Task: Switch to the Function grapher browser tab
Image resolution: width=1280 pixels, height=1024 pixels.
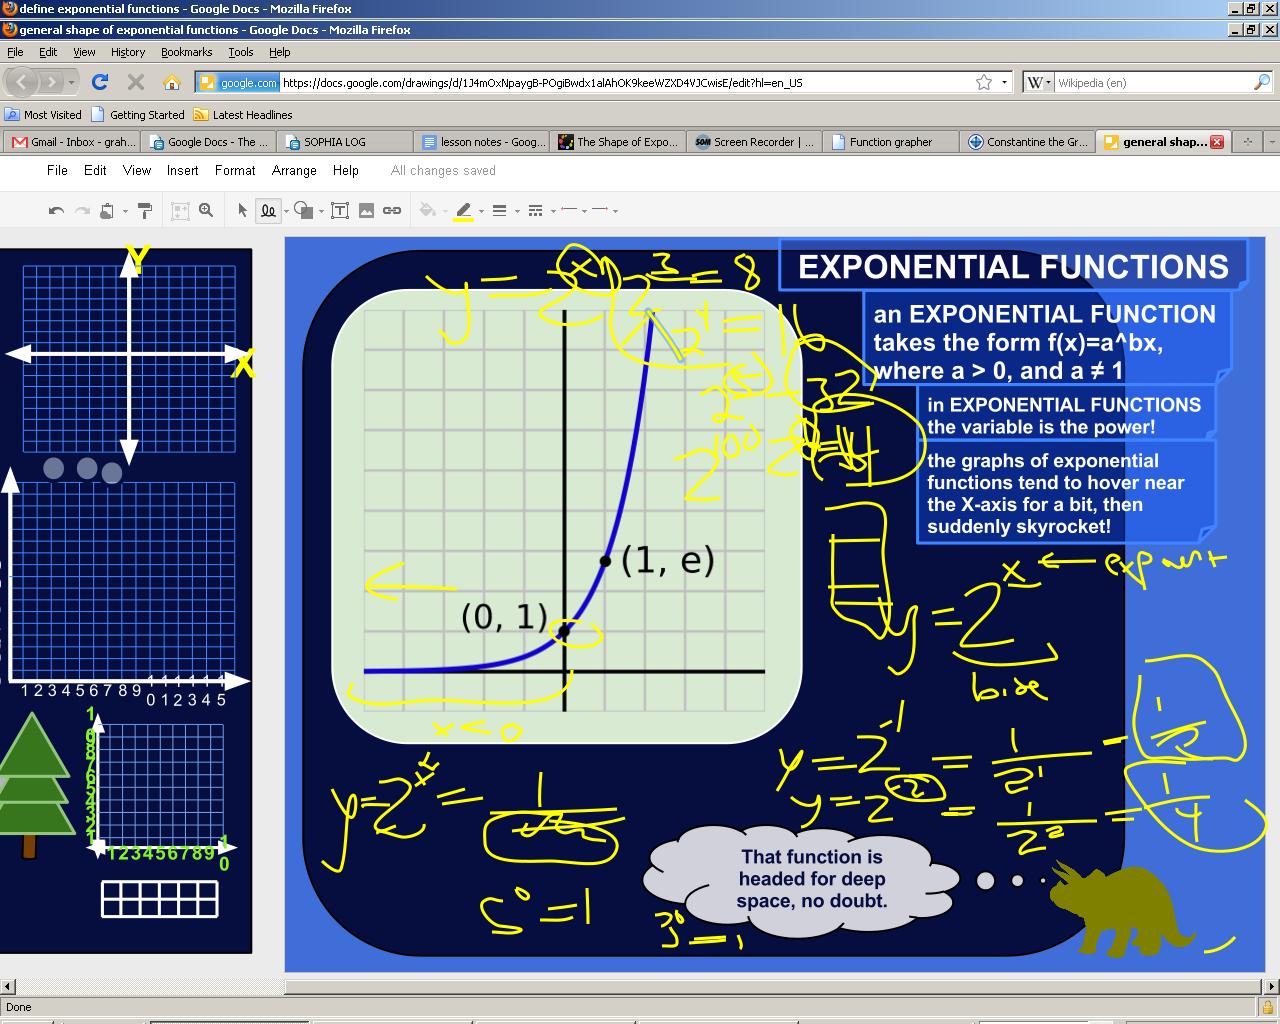Action: tap(889, 142)
